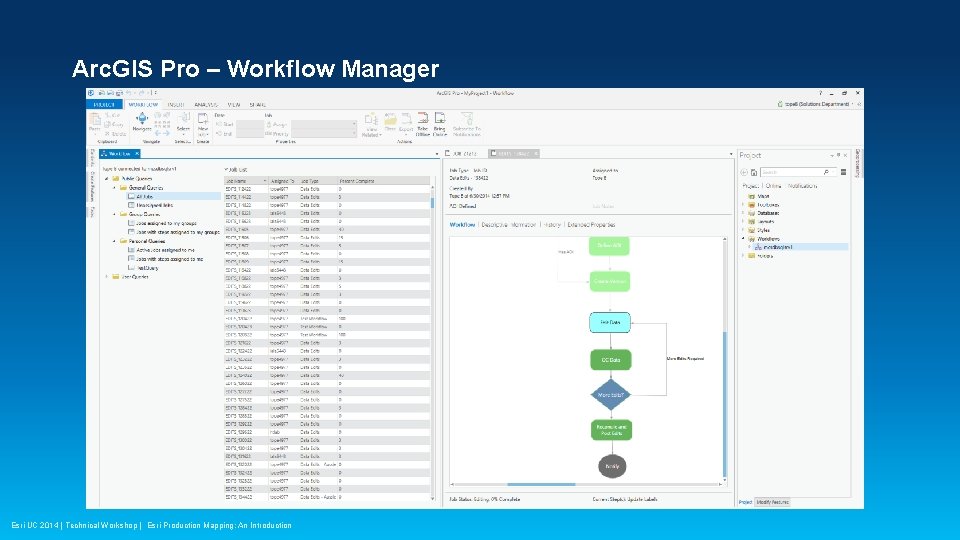Switch to the INSERT ribbon tab
The height and width of the screenshot is (540, 960).
176,105
